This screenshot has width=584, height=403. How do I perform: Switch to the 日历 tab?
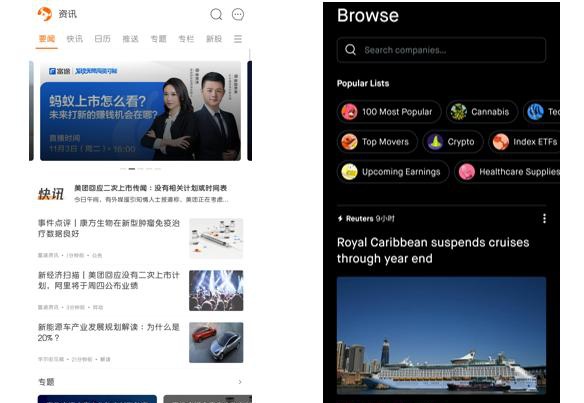(x=102, y=39)
